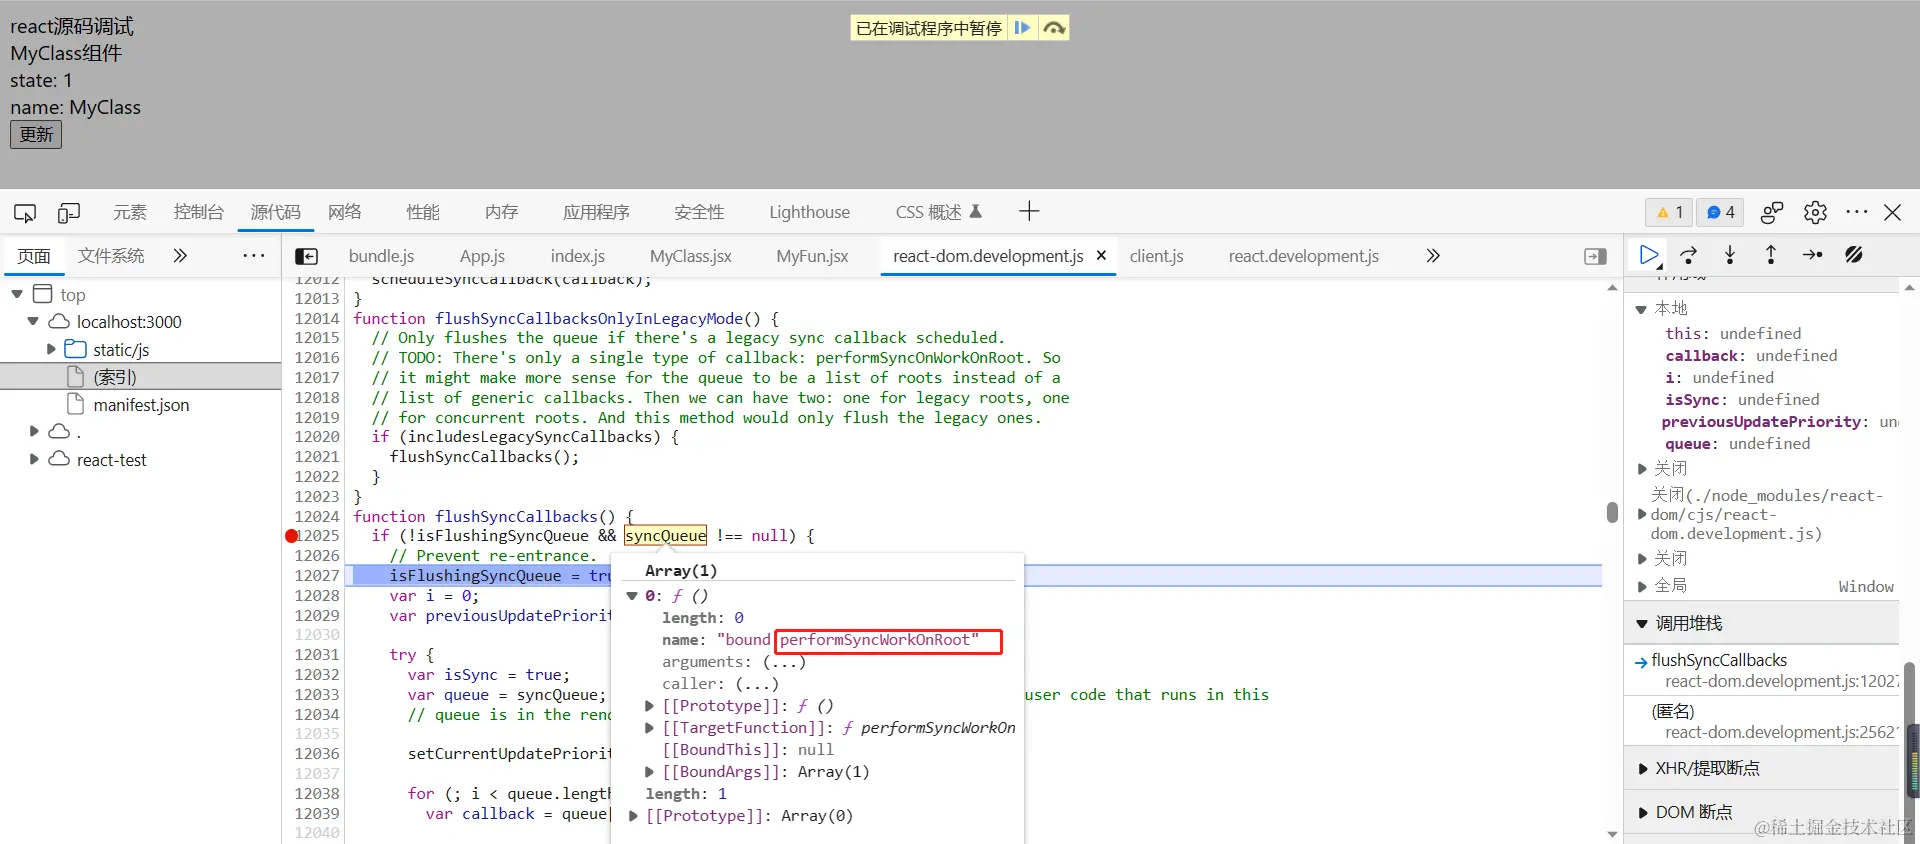Expand the react-test tree node
The height and width of the screenshot is (844, 1920).
(34, 459)
